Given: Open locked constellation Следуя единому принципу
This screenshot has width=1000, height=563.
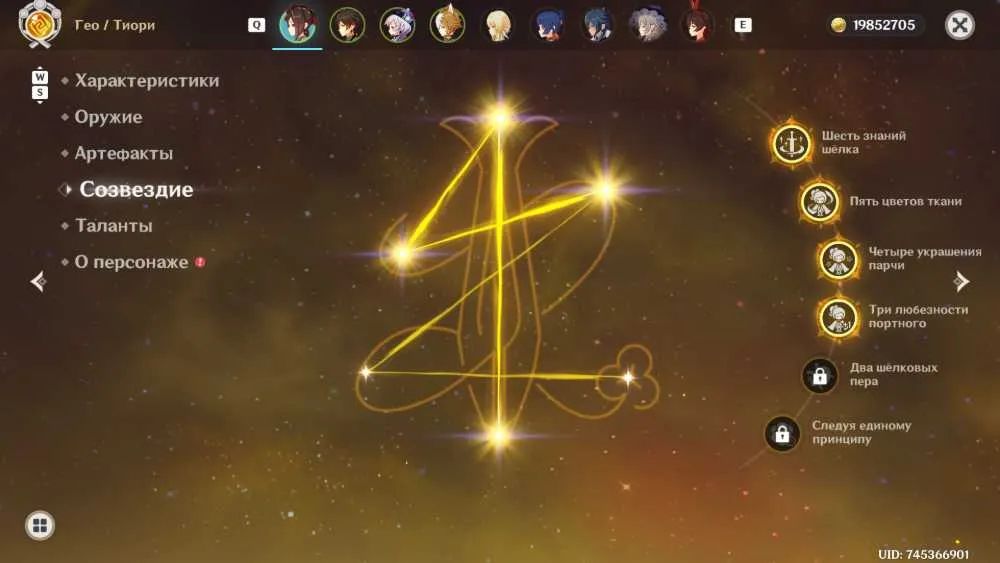Looking at the screenshot, I should pyautogui.click(x=782, y=434).
